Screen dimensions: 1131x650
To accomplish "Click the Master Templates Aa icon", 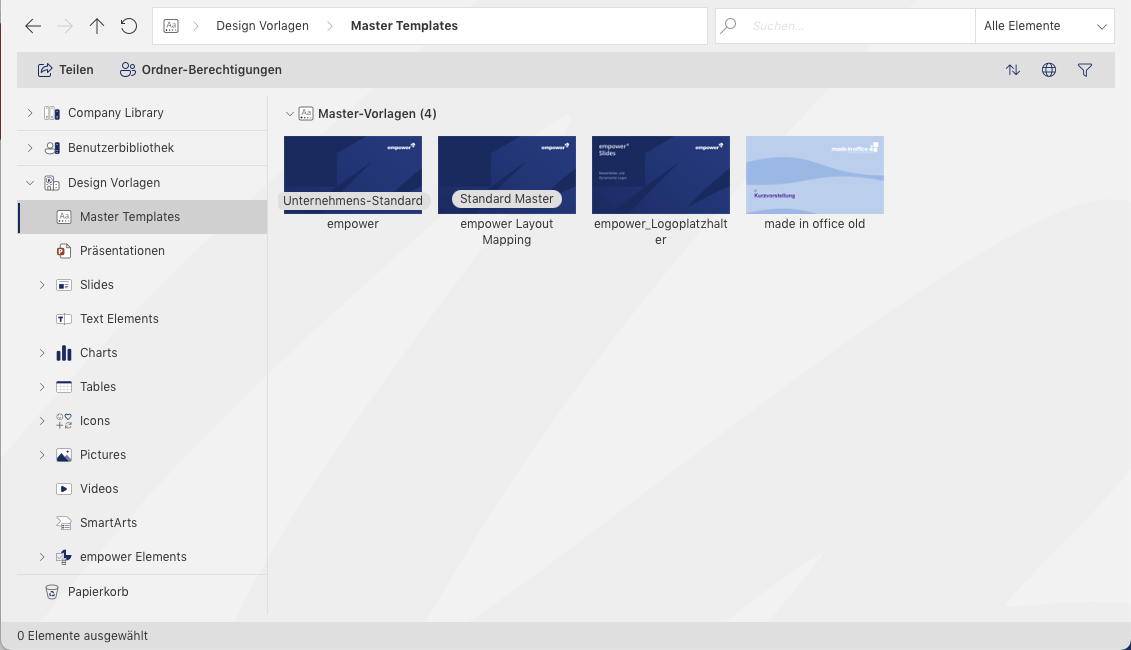I will (x=63, y=217).
